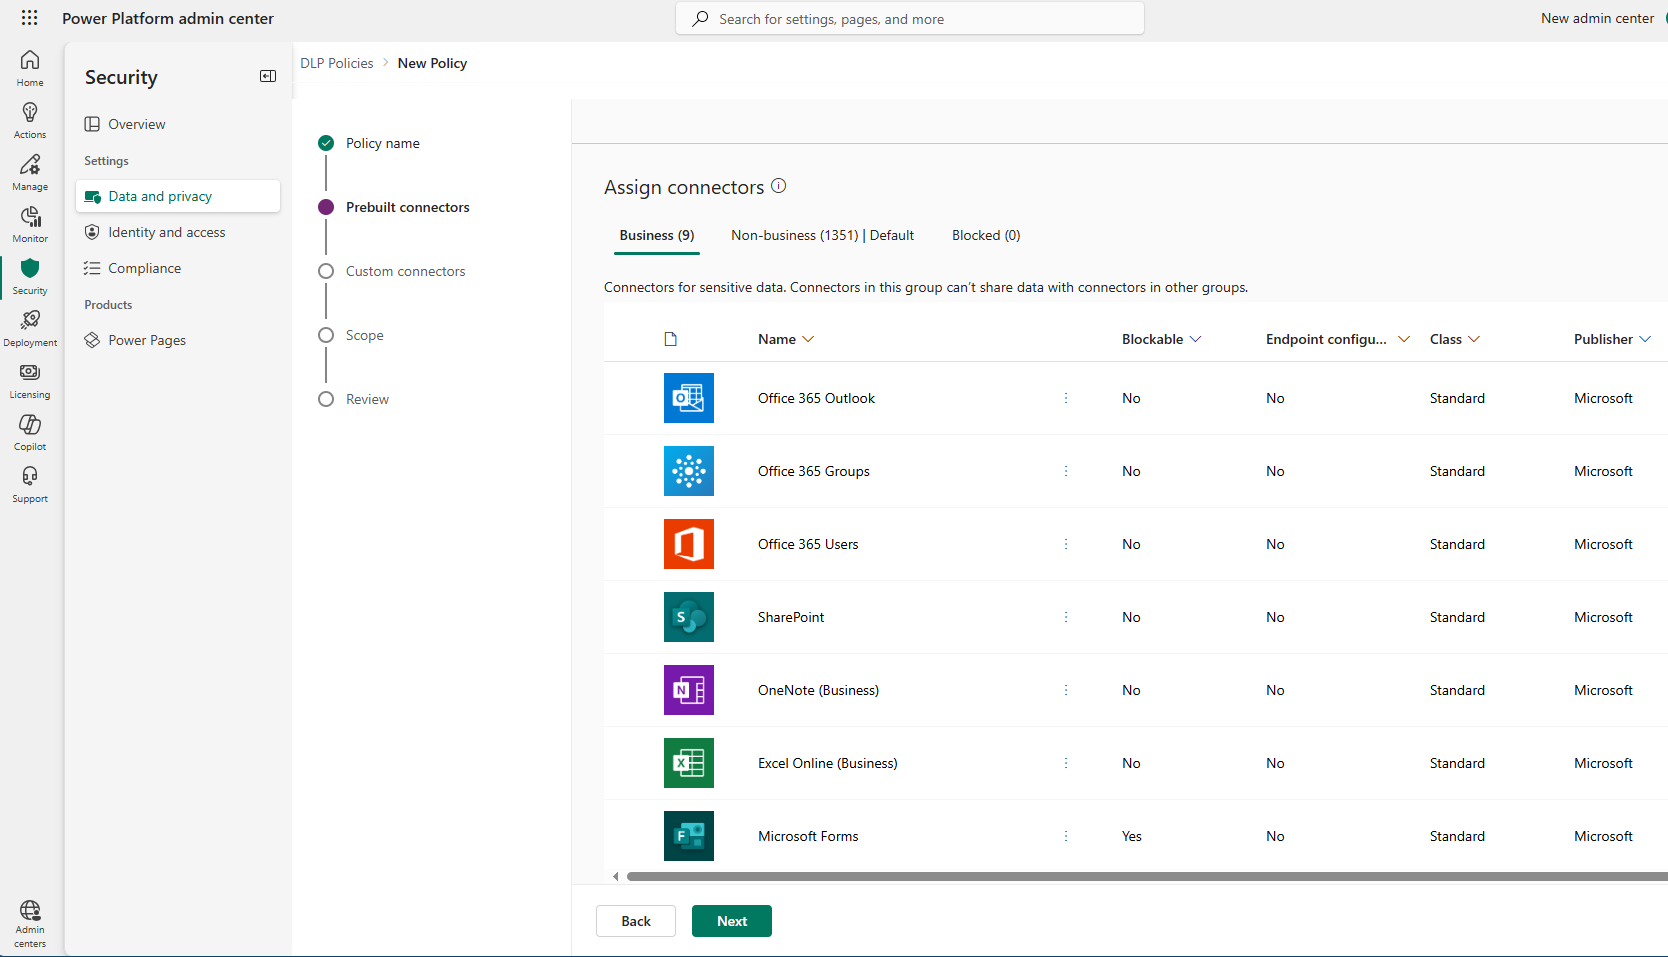Open the app launcher waffle icon
The height and width of the screenshot is (957, 1668).
pos(29,18)
